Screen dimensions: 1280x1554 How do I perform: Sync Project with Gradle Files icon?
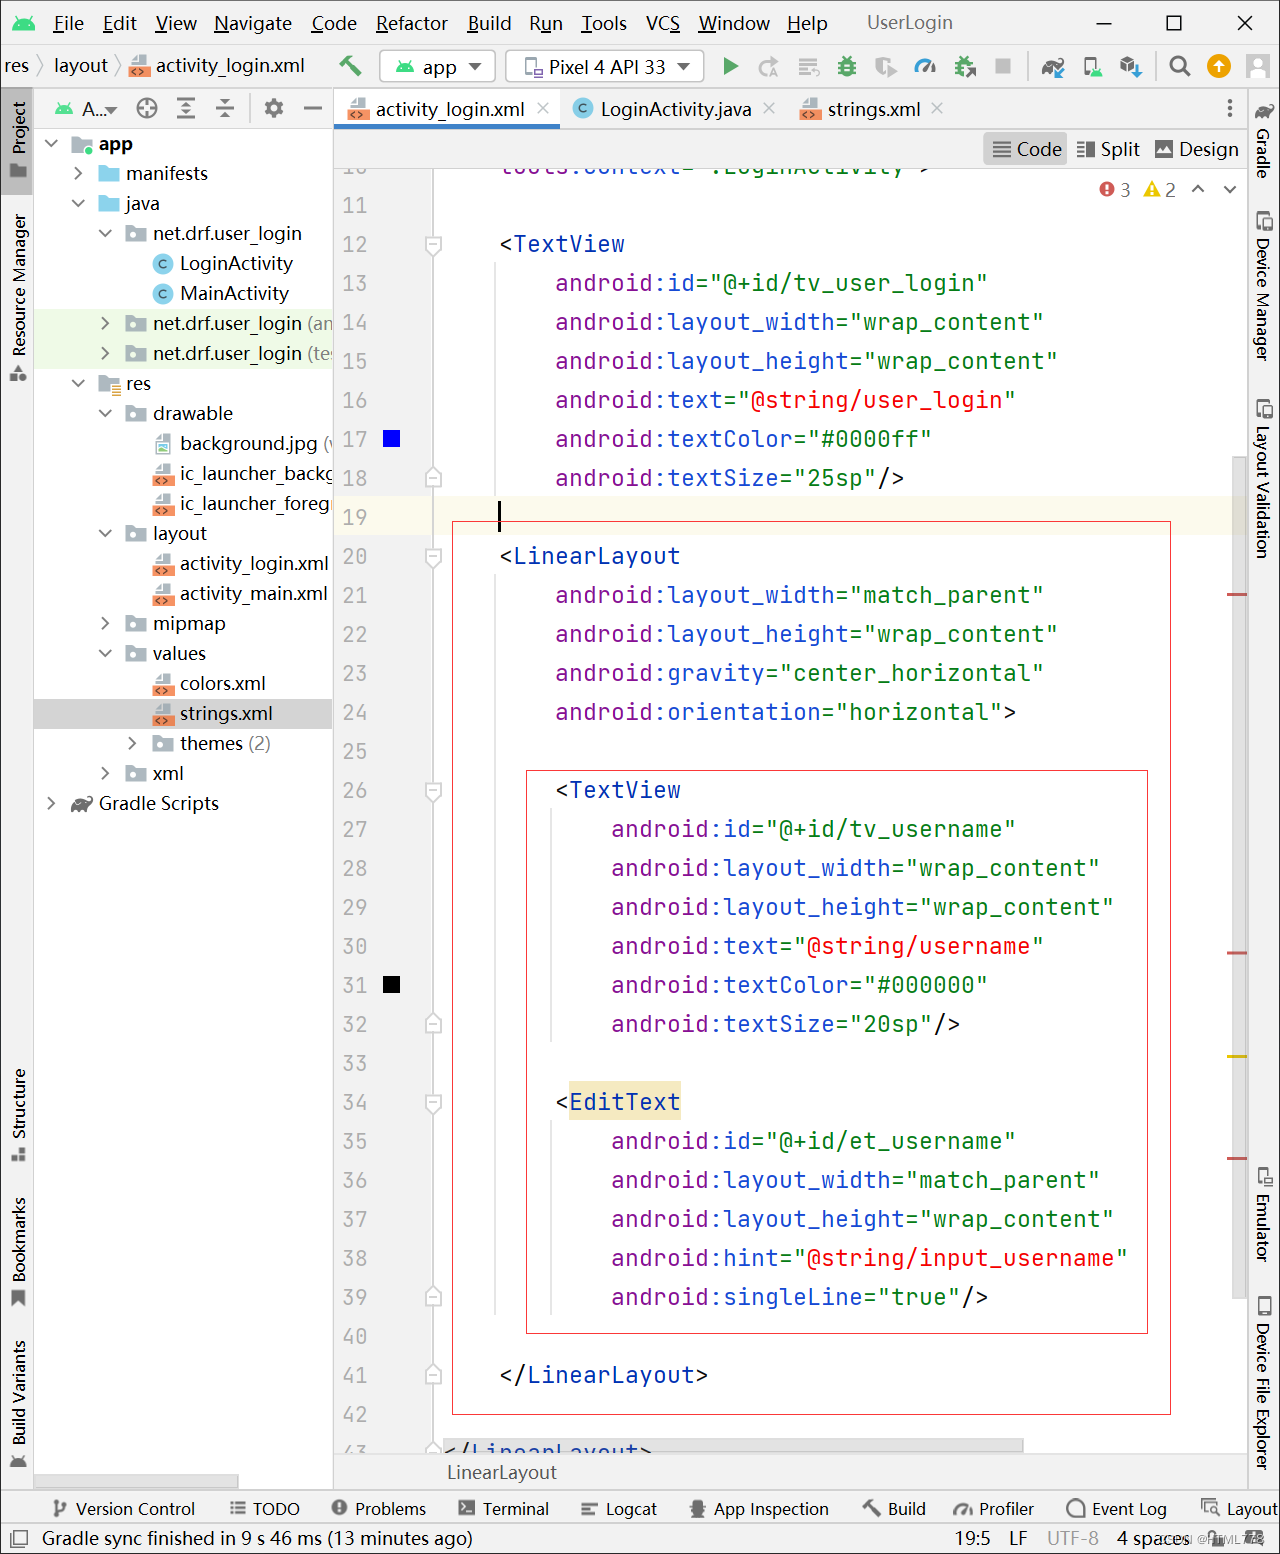click(x=1053, y=66)
